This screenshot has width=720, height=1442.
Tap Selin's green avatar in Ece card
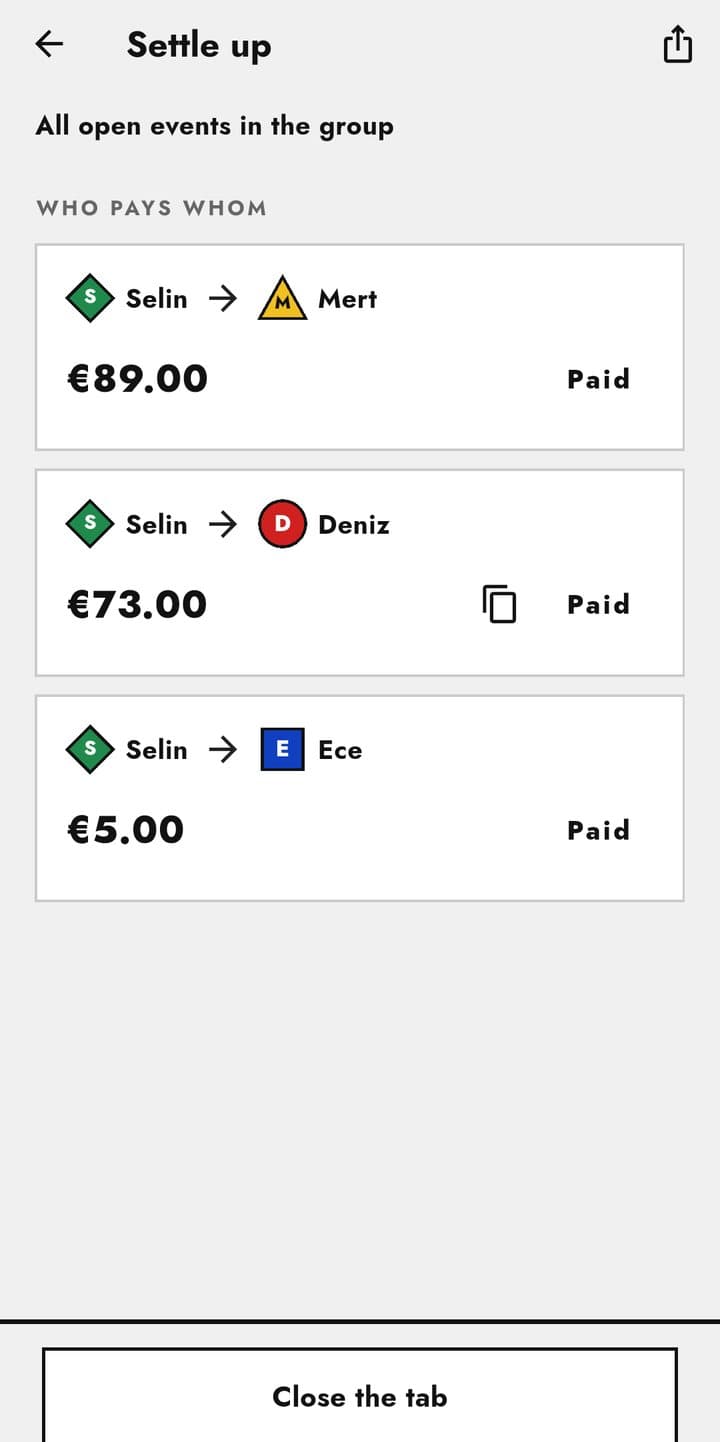[x=91, y=749]
